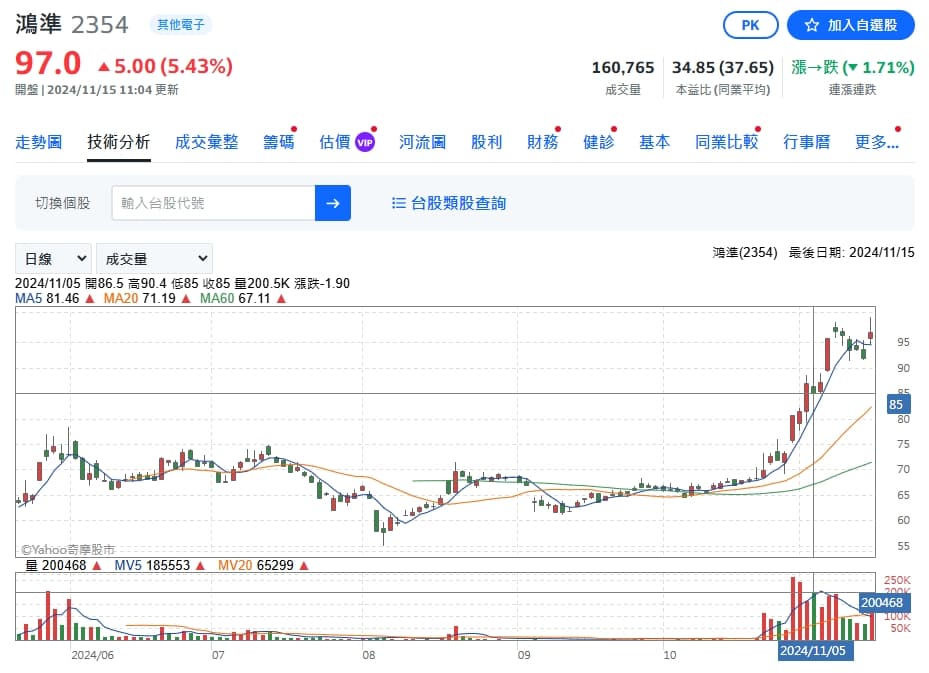
Task: Focus the 輸入台股代號 input field
Action: (x=213, y=203)
